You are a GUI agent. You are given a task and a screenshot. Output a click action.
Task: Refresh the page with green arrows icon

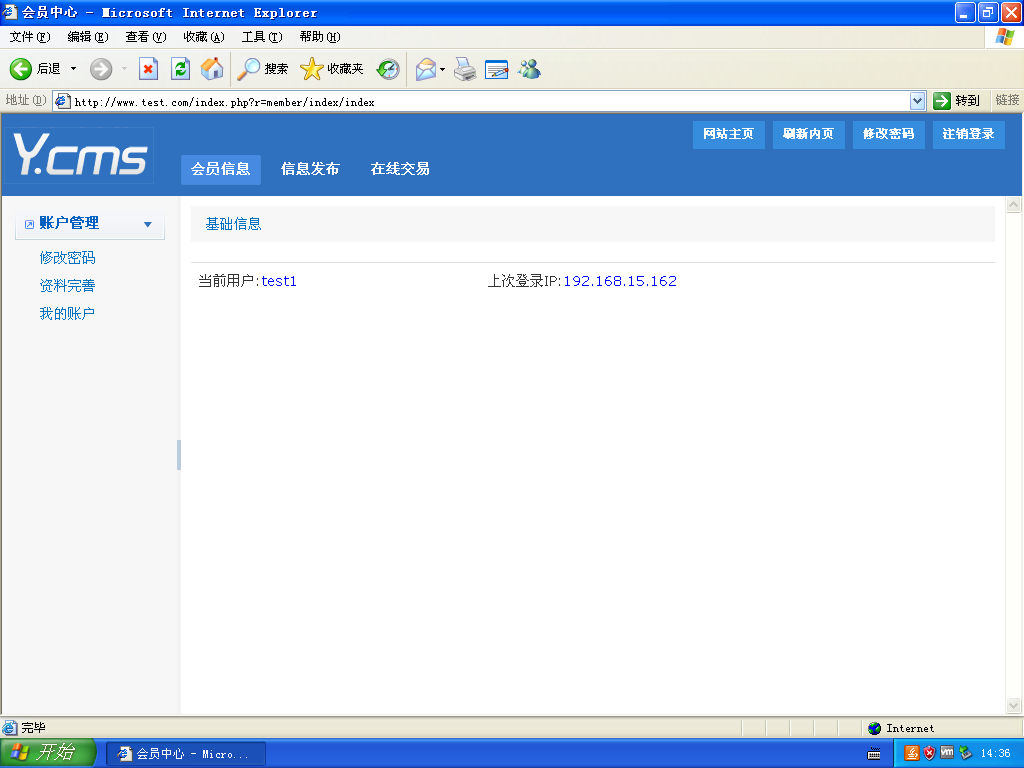click(x=180, y=69)
